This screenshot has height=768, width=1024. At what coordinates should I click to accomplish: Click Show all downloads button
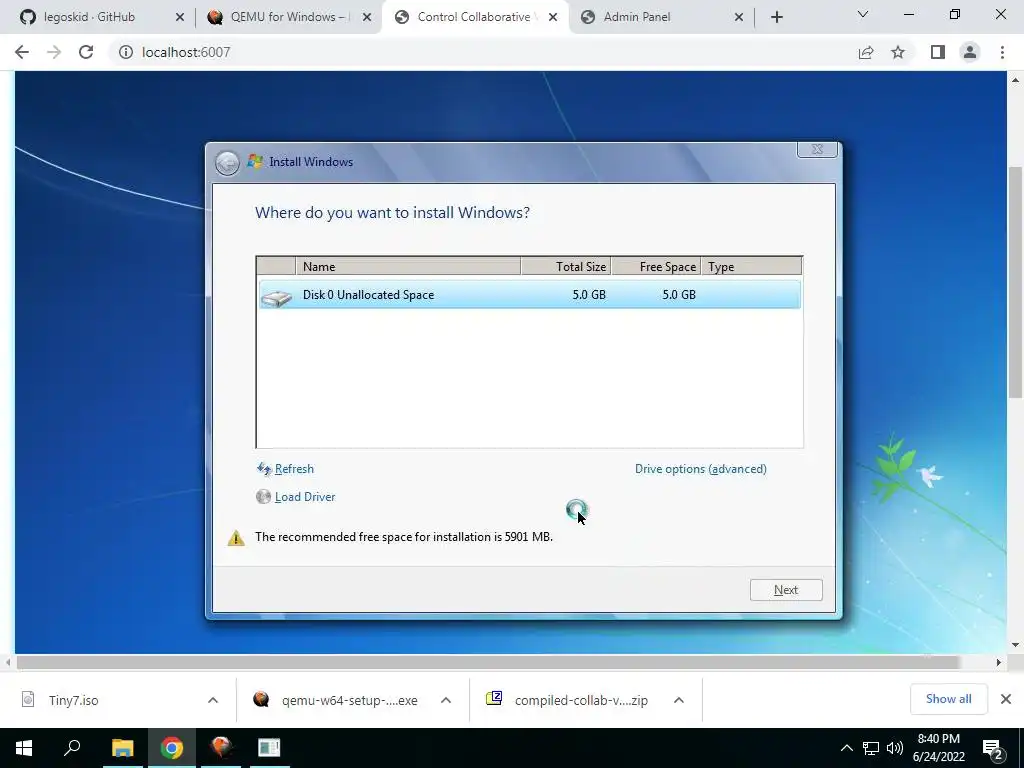[x=948, y=699]
